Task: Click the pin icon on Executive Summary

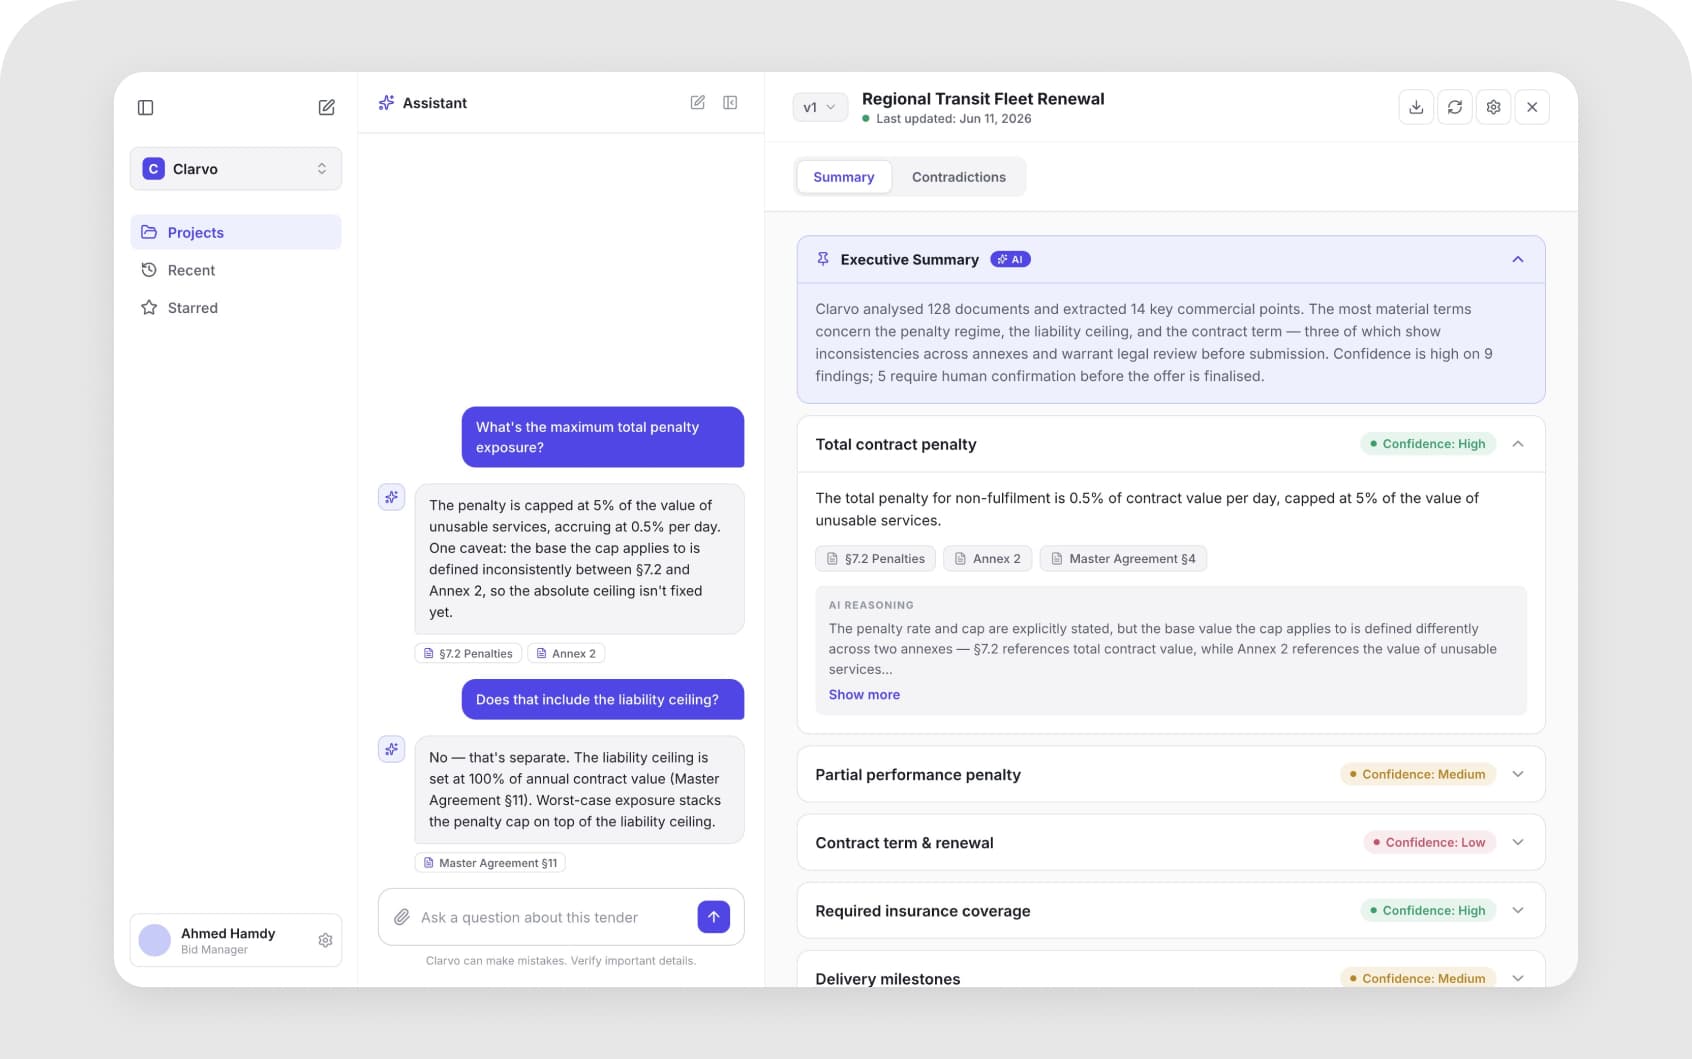Action: (x=823, y=259)
